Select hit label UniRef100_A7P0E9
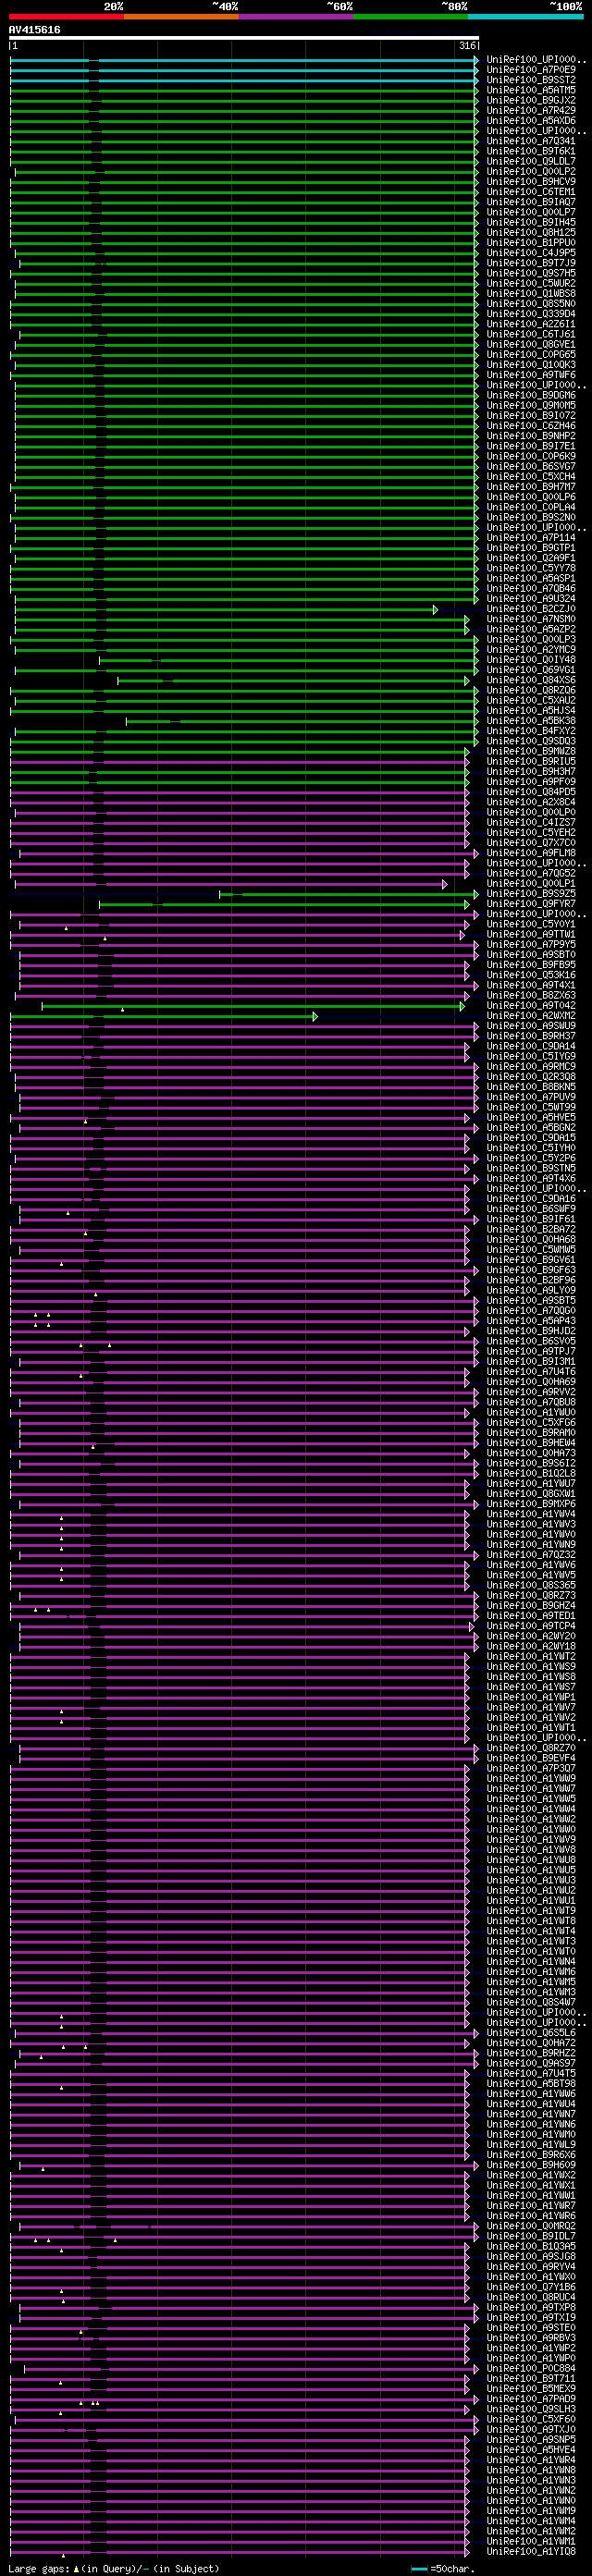The image size is (592, 2576). pyautogui.click(x=531, y=70)
